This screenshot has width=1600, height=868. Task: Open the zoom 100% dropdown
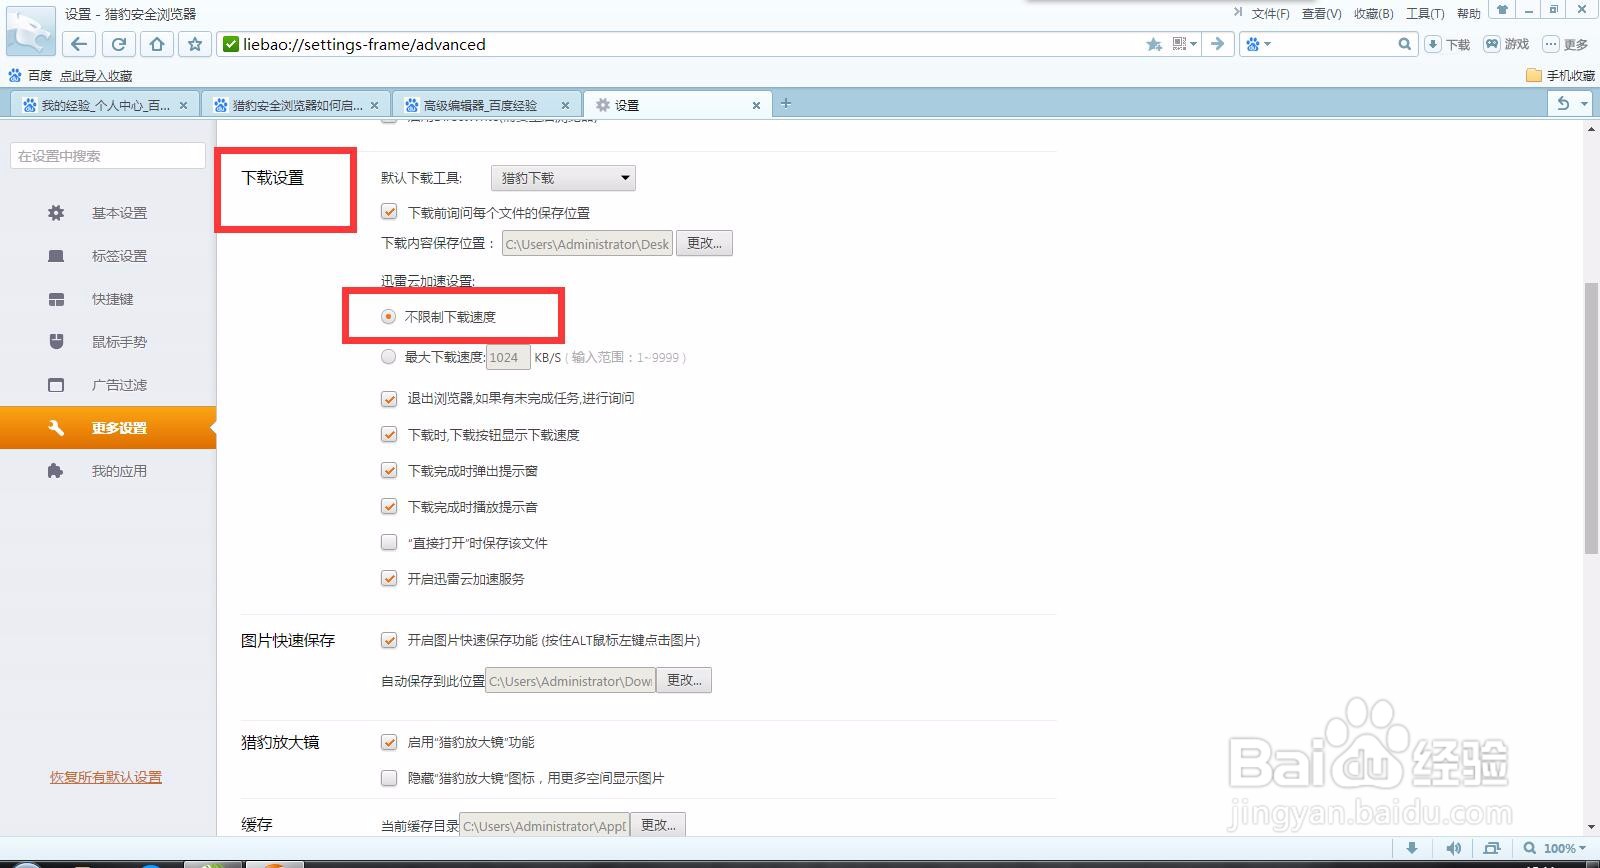[1563, 848]
